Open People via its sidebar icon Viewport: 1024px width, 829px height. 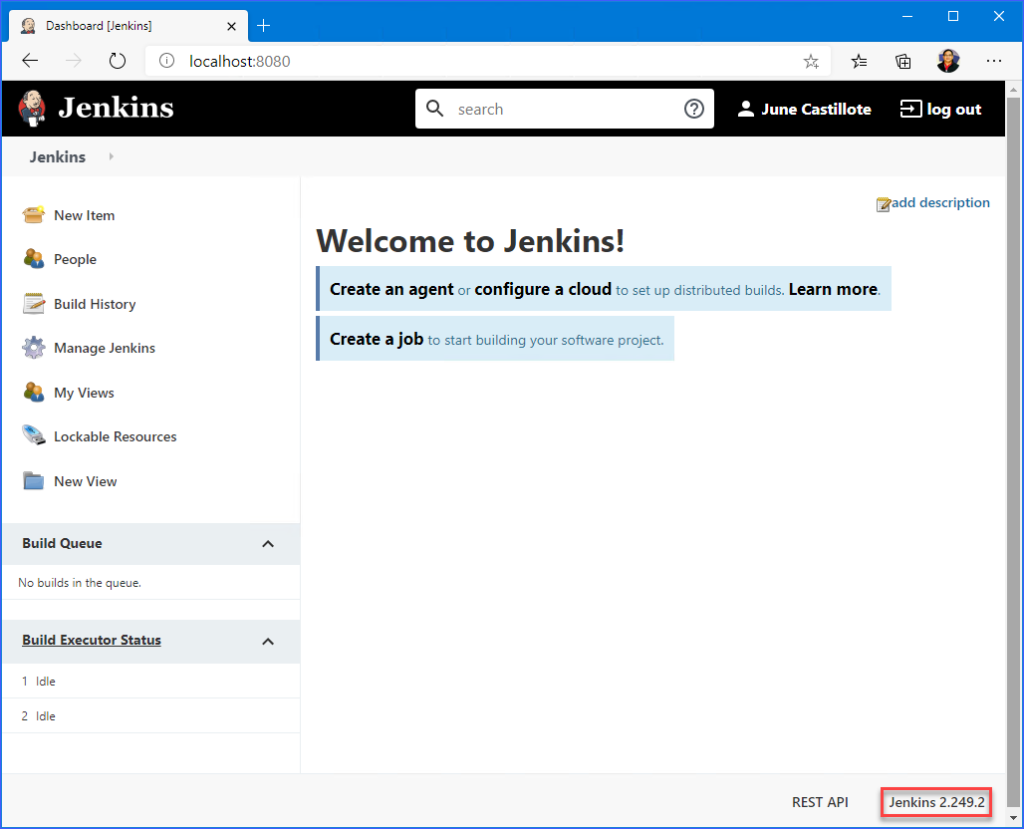(34, 259)
